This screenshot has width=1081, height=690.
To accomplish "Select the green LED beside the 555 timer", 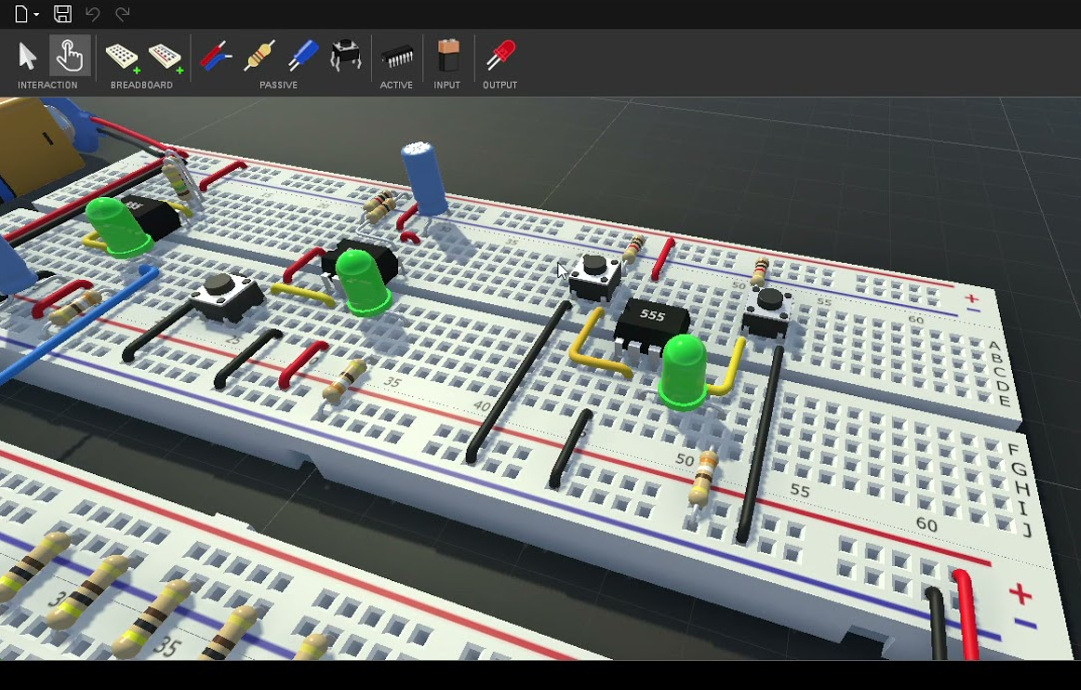I will [x=684, y=370].
